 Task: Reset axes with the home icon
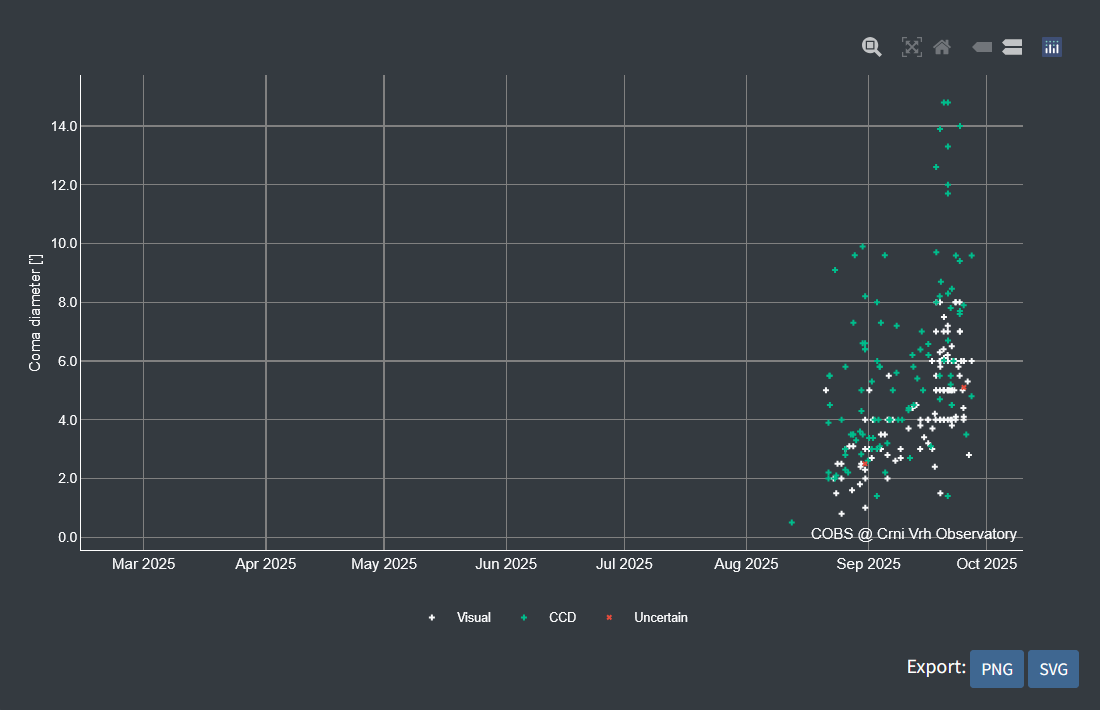(x=941, y=47)
